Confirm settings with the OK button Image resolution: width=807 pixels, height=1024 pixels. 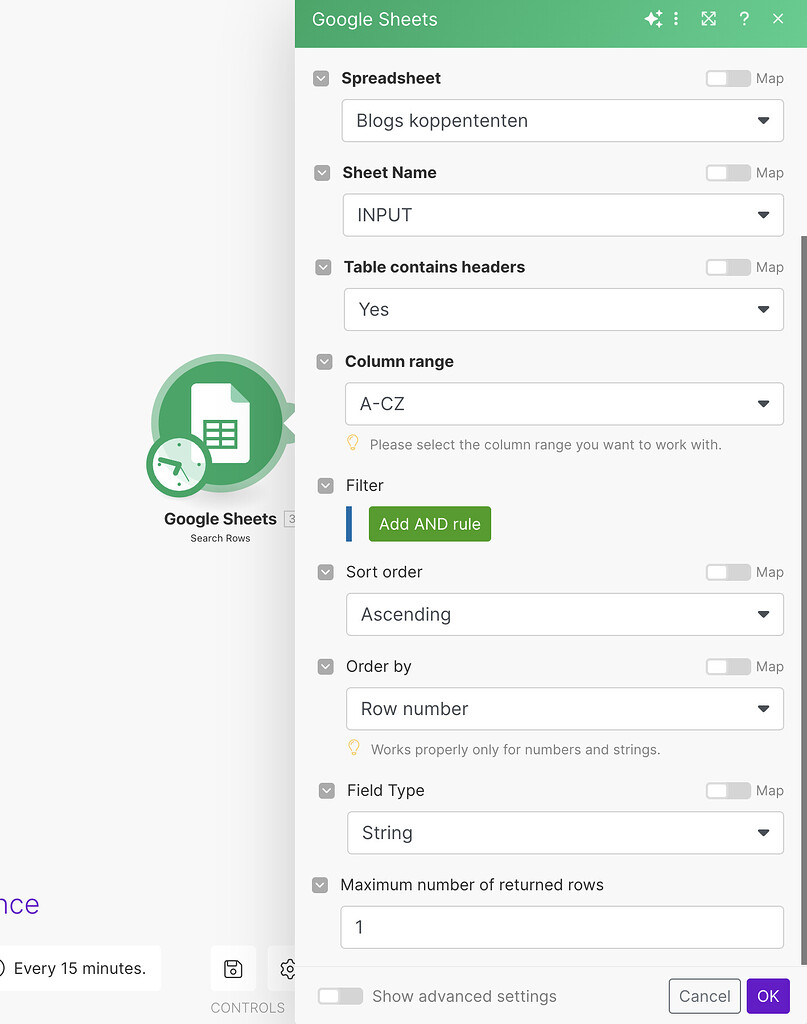768,996
